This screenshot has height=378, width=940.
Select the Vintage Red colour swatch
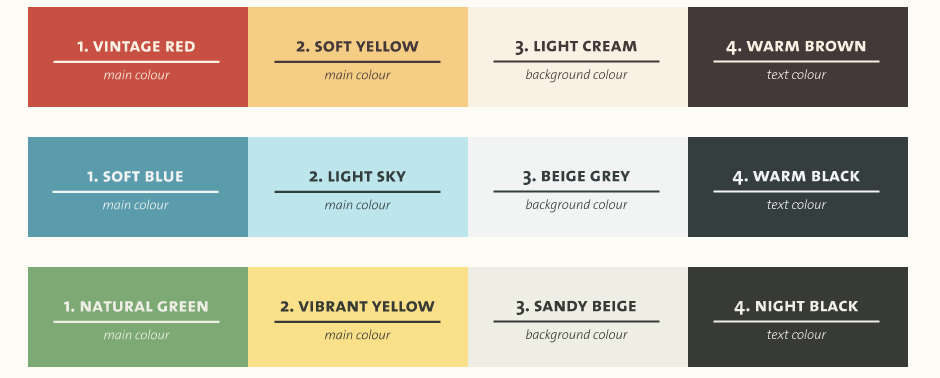pyautogui.click(x=138, y=57)
